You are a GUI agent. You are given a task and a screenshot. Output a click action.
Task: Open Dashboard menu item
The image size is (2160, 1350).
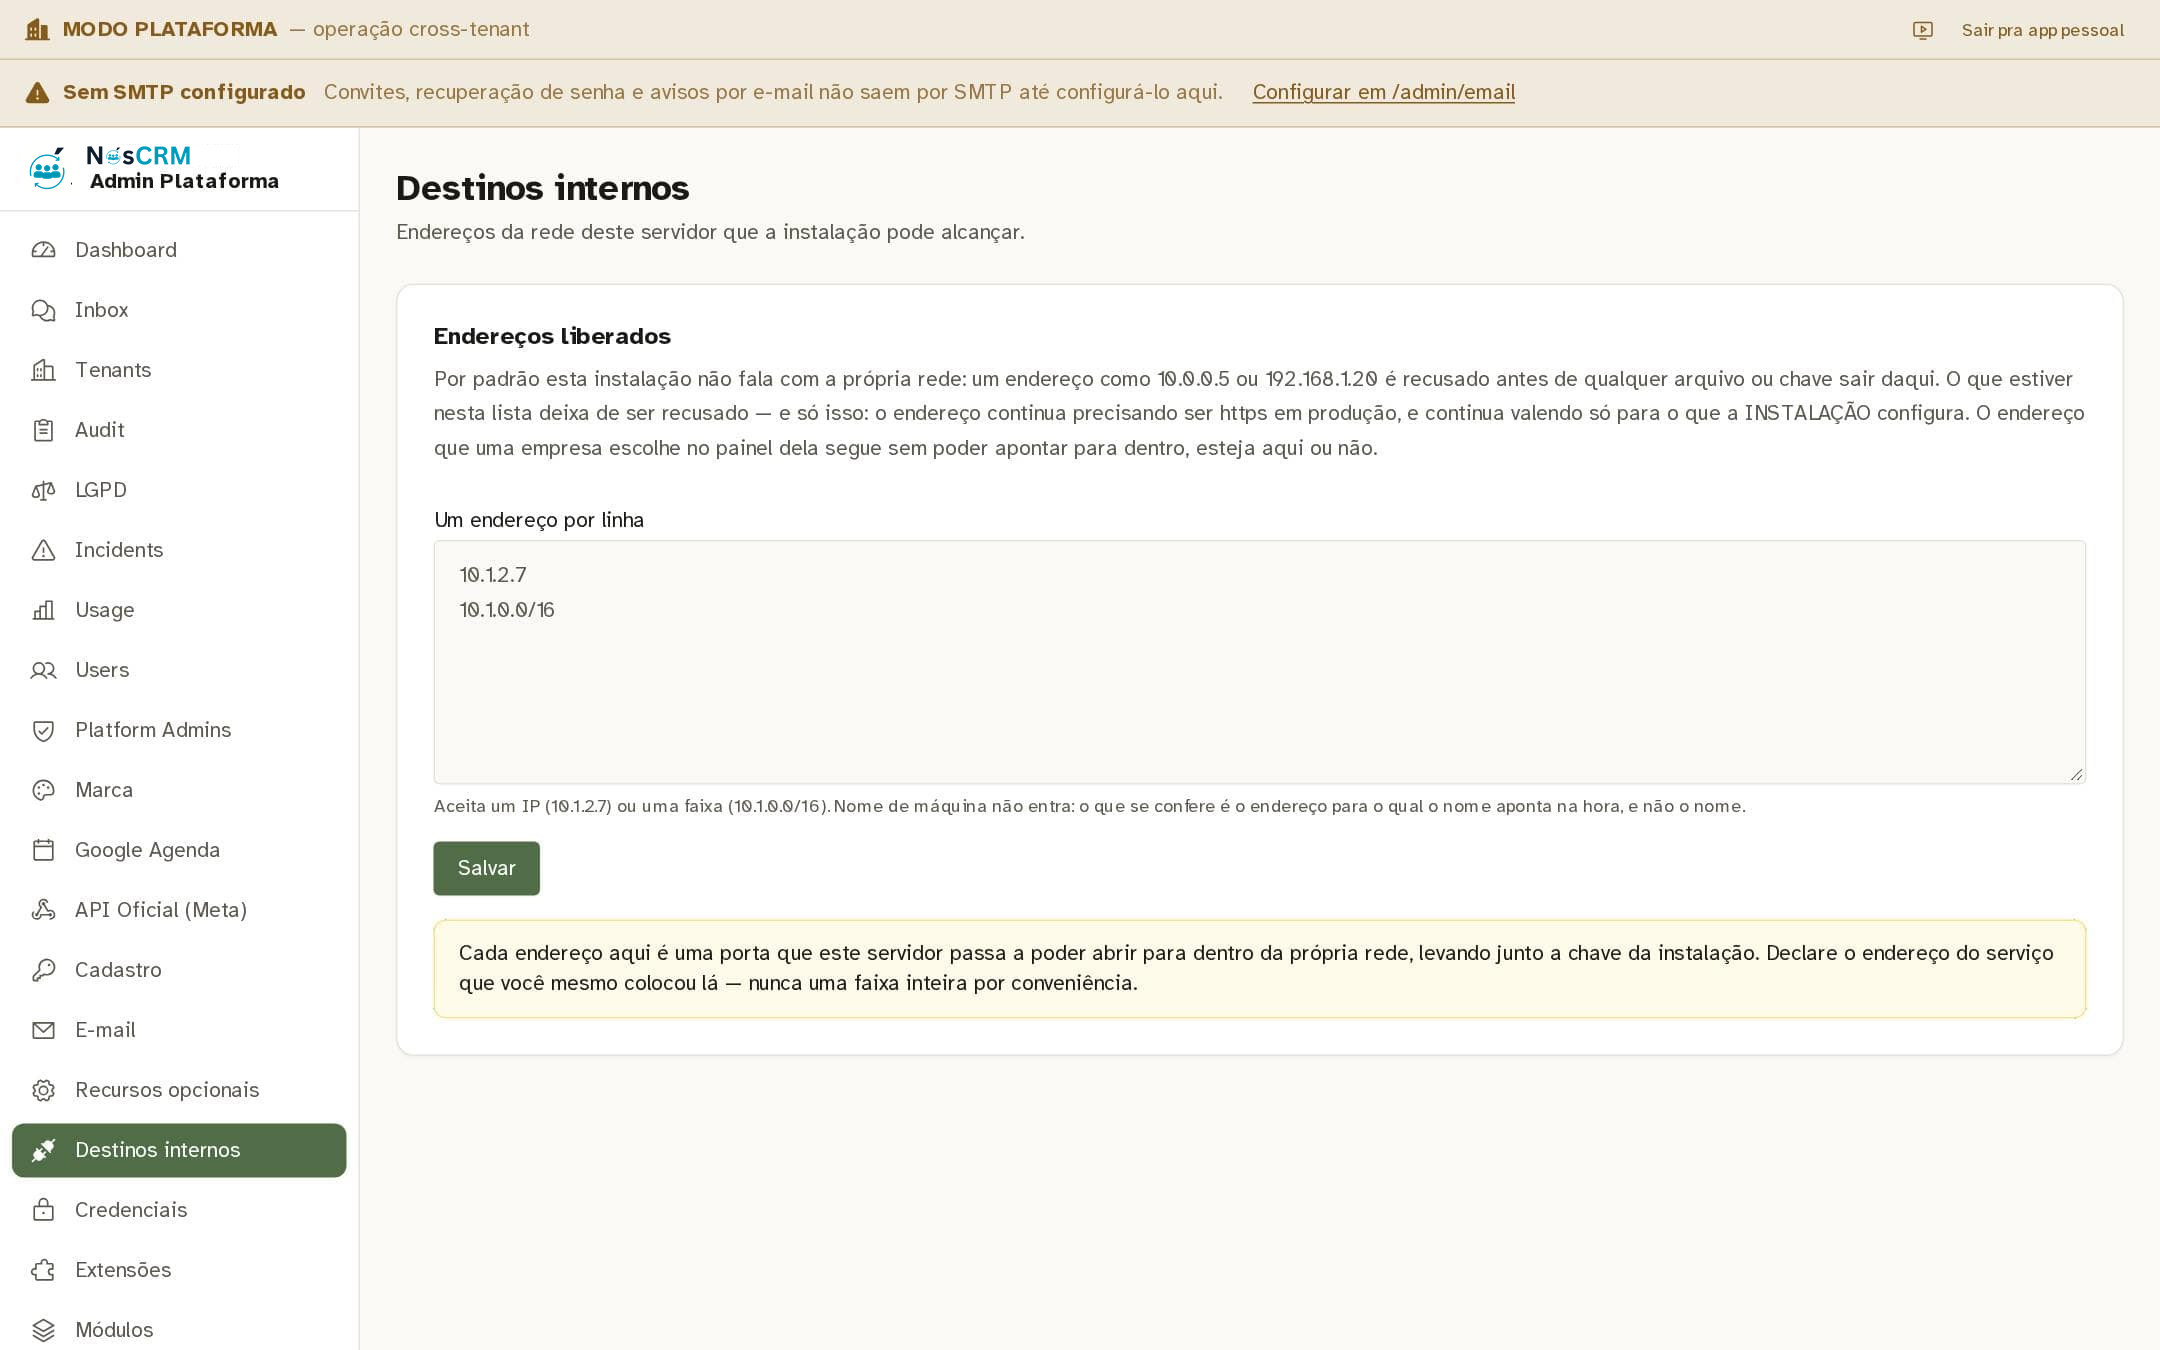click(179, 250)
